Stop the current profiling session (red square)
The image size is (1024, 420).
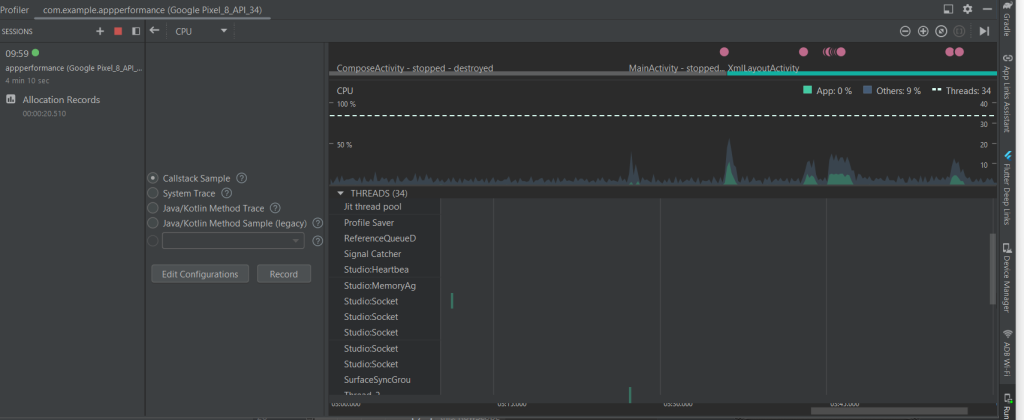point(118,31)
